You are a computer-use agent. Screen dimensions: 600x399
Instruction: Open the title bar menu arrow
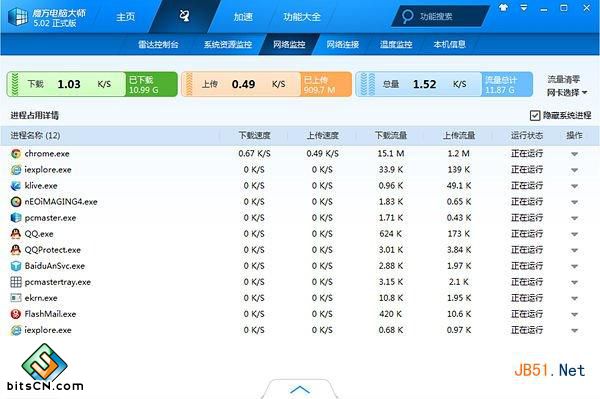pos(524,8)
